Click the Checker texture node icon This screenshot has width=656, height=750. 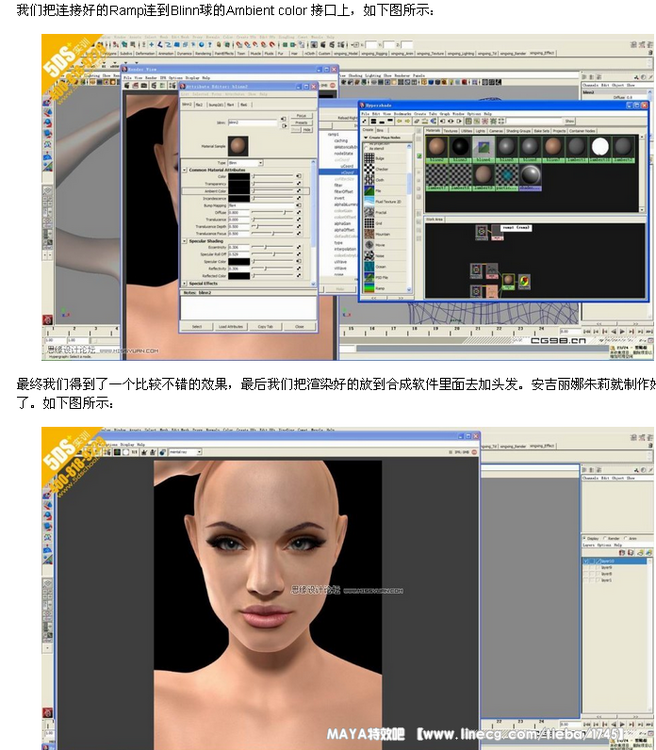click(369, 169)
